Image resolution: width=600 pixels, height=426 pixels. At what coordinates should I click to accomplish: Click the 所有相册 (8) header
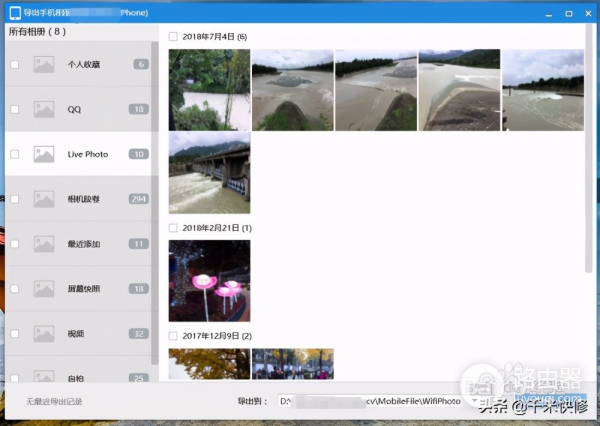coord(38,32)
